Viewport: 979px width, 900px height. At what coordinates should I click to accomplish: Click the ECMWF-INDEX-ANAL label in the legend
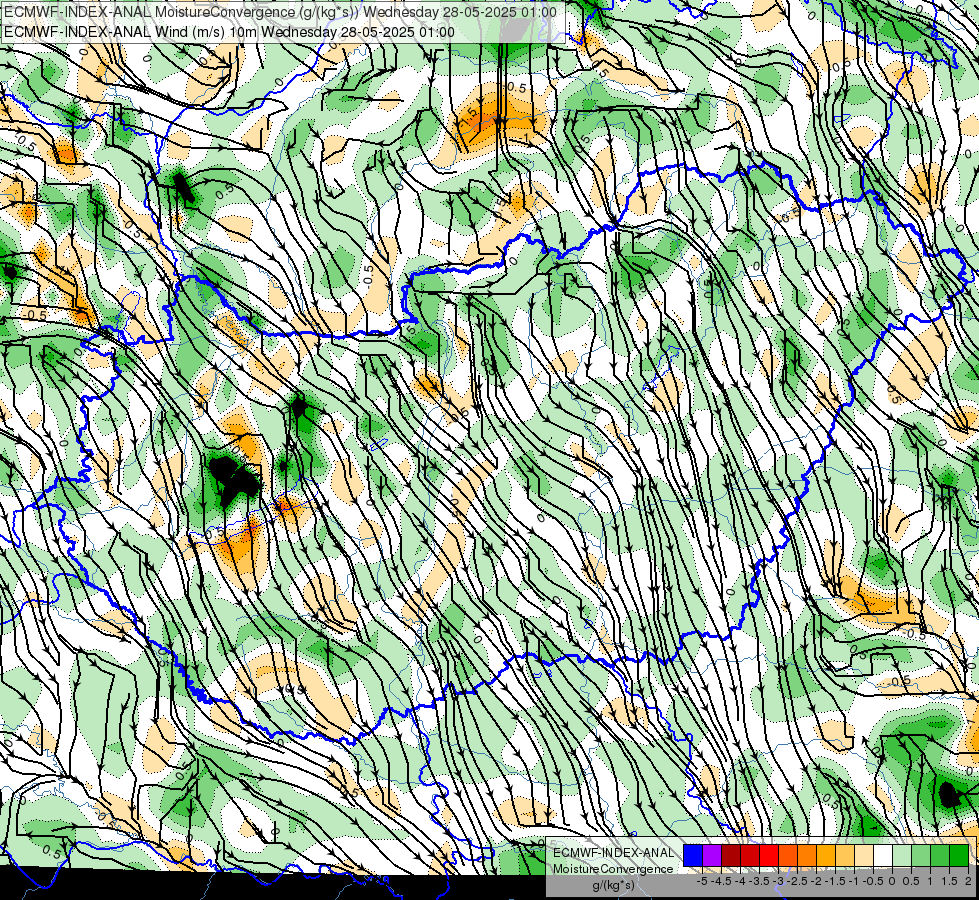point(613,853)
